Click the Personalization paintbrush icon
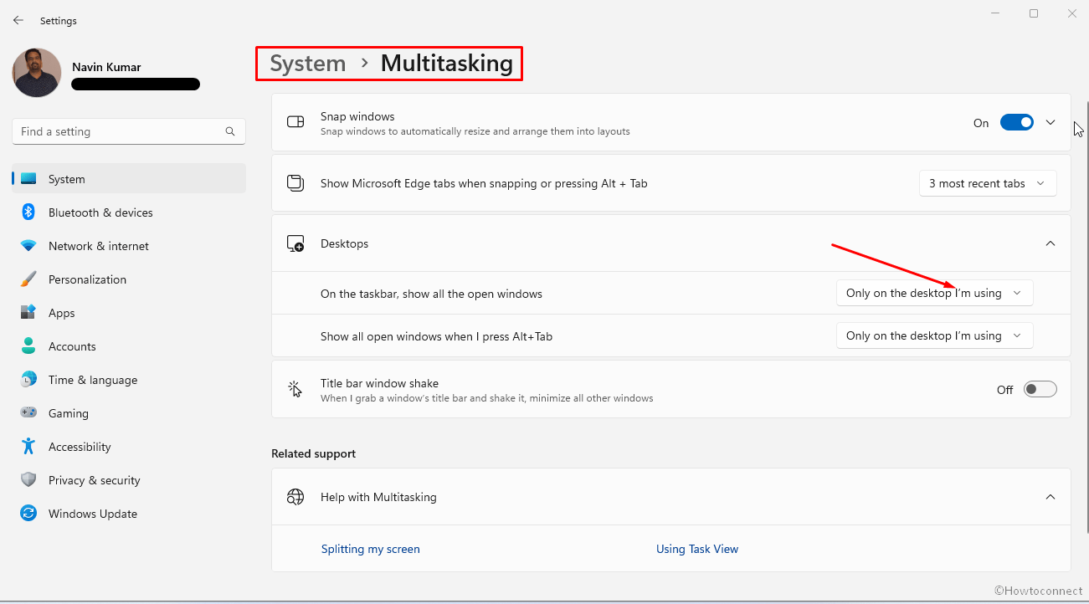Image resolution: width=1089 pixels, height=604 pixels. pyautogui.click(x=28, y=279)
